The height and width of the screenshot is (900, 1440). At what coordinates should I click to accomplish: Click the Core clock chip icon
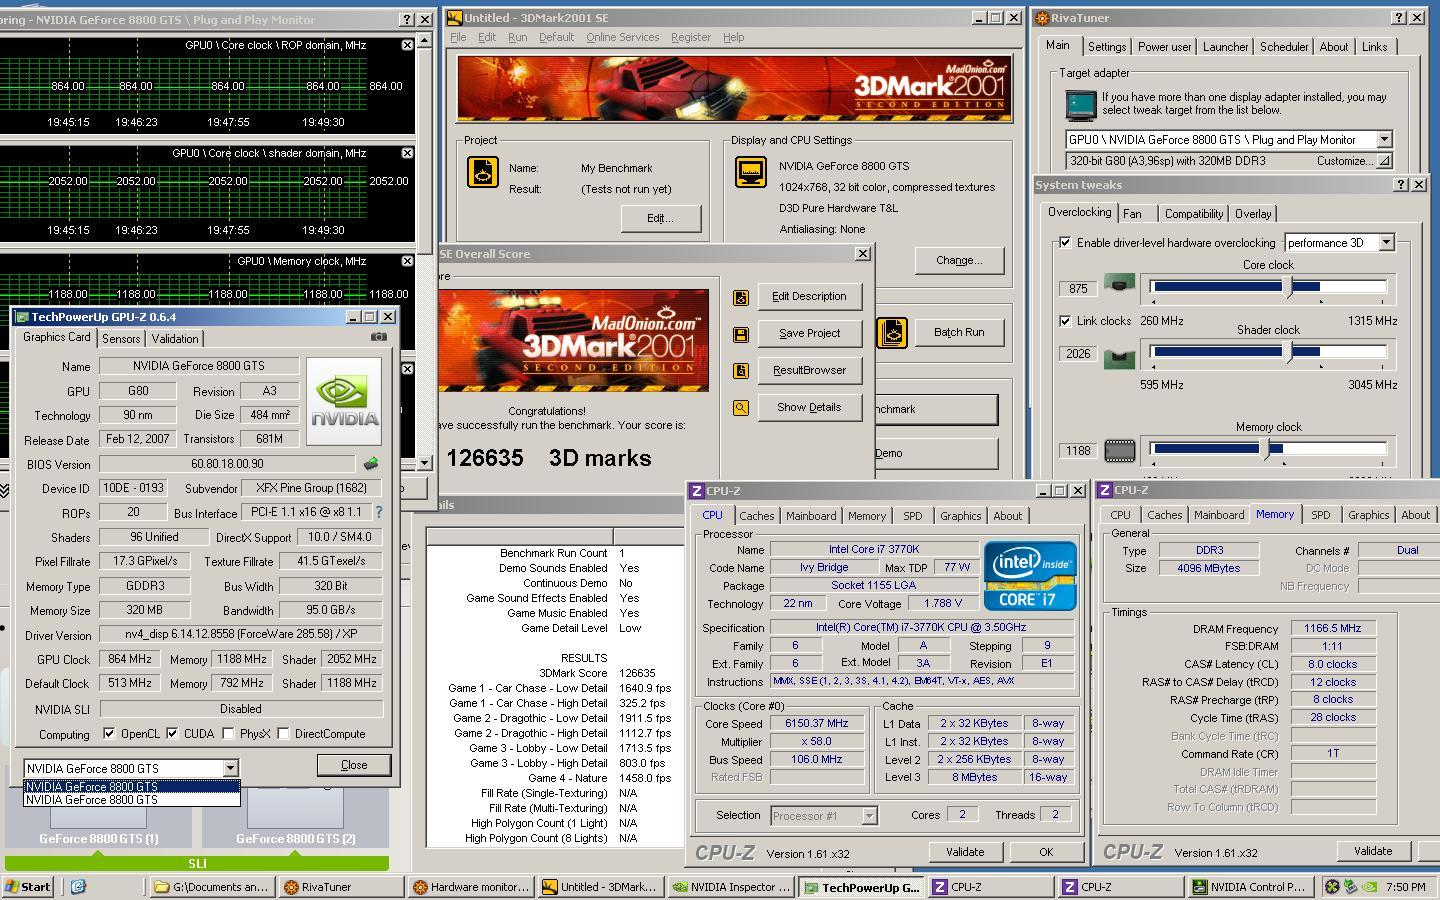tap(1119, 285)
